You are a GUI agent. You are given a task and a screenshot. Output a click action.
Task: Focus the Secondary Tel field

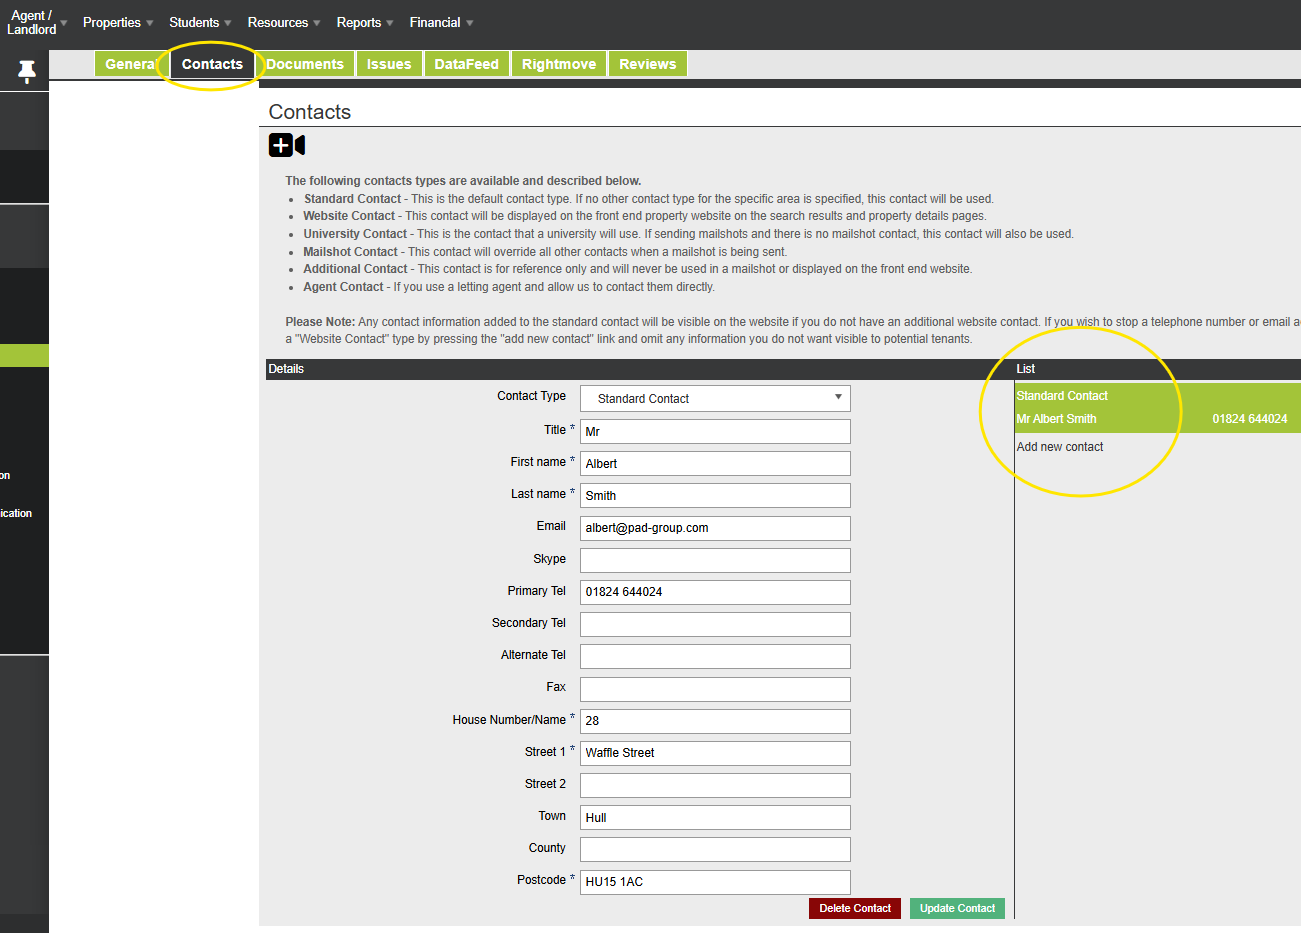[715, 624]
